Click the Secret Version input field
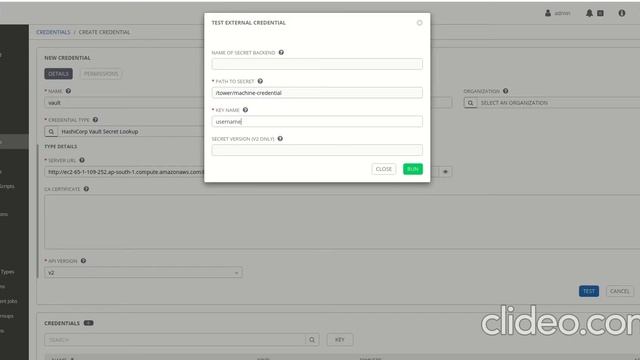The image size is (640, 360). point(317,150)
